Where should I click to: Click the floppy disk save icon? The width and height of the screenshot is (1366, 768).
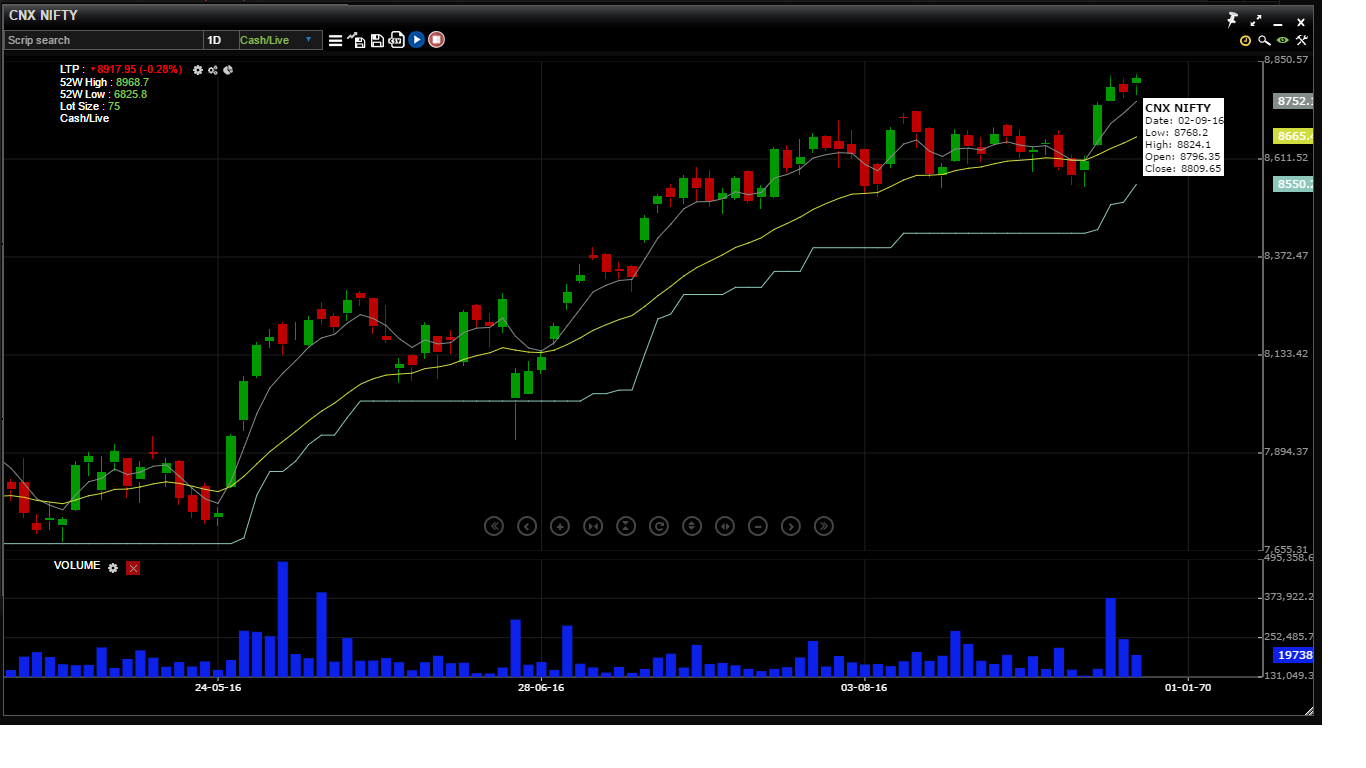click(377, 40)
